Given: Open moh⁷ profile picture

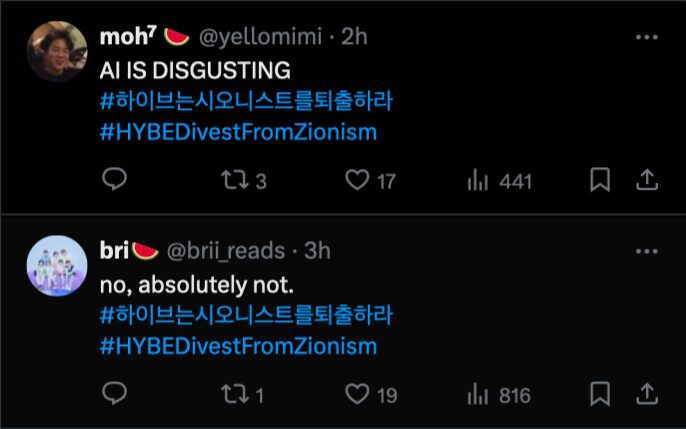Looking at the screenshot, I should [57, 51].
